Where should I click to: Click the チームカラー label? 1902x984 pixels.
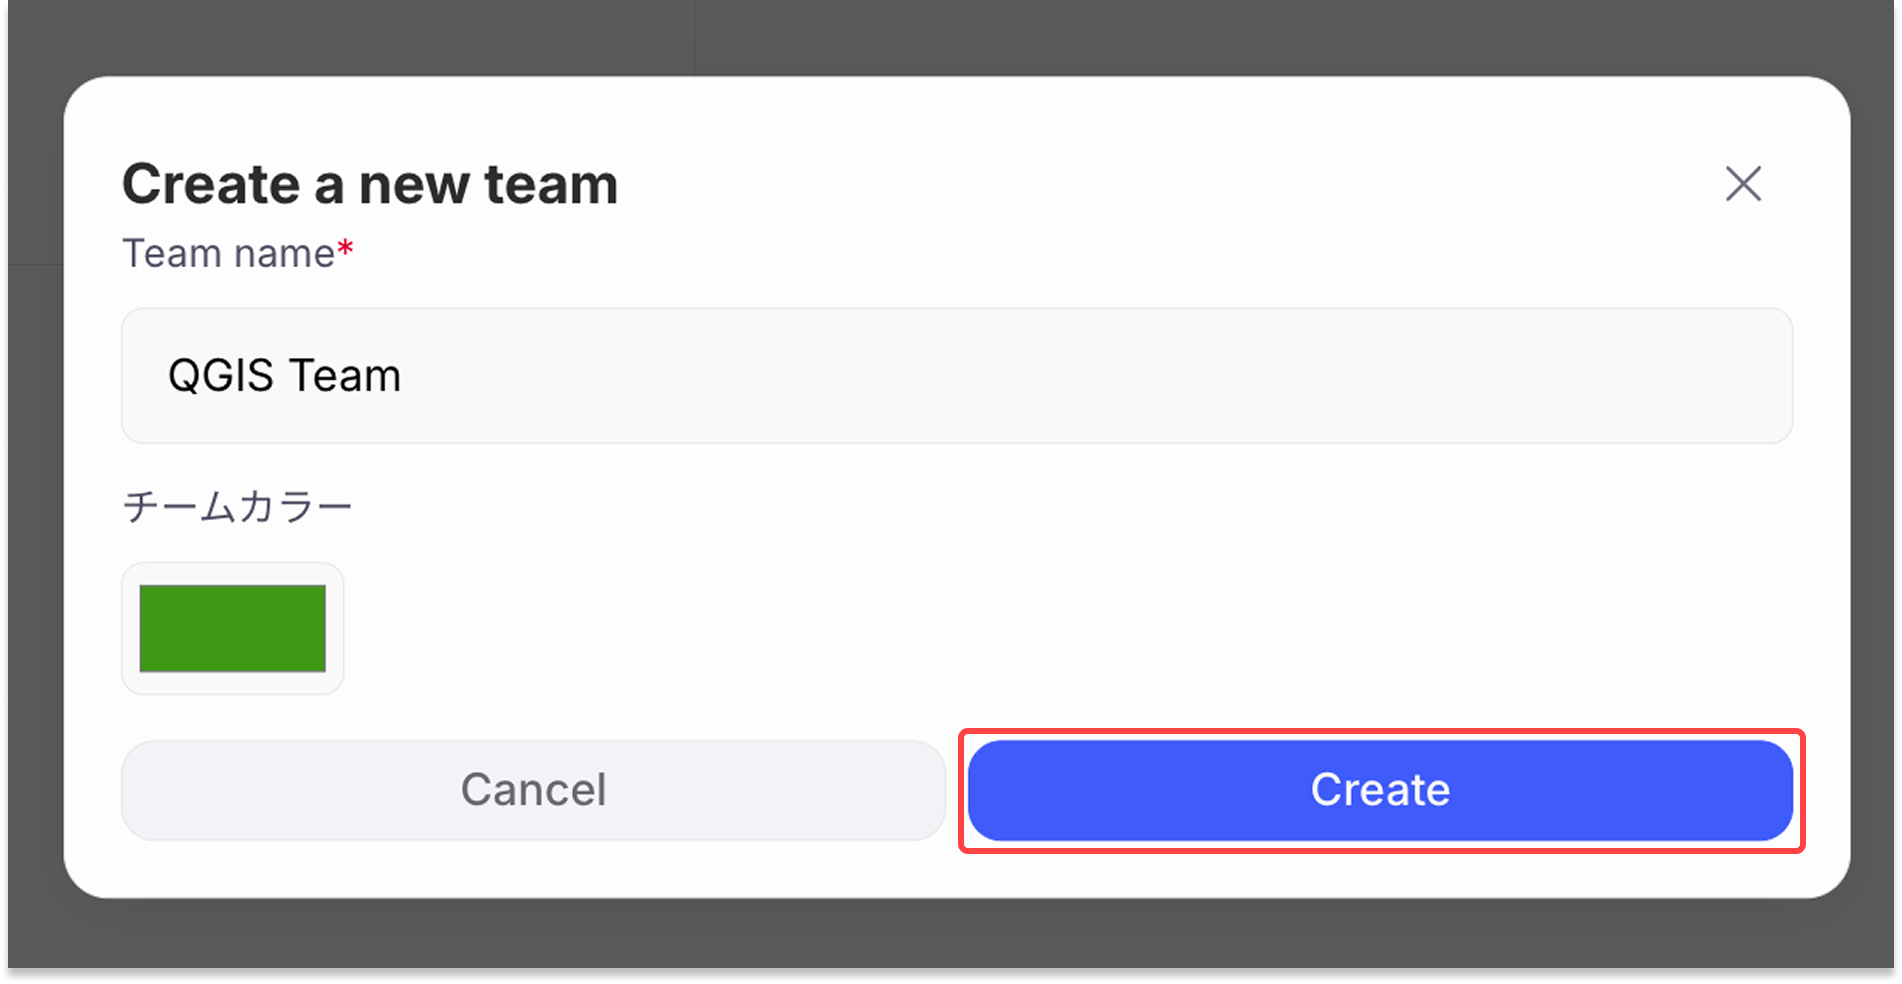[236, 506]
